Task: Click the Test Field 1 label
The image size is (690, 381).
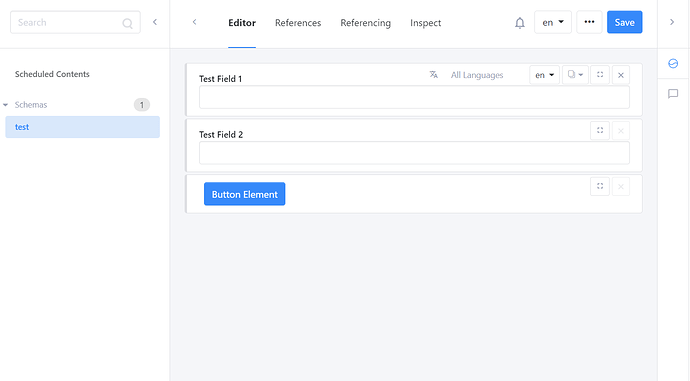Action: (x=220, y=79)
